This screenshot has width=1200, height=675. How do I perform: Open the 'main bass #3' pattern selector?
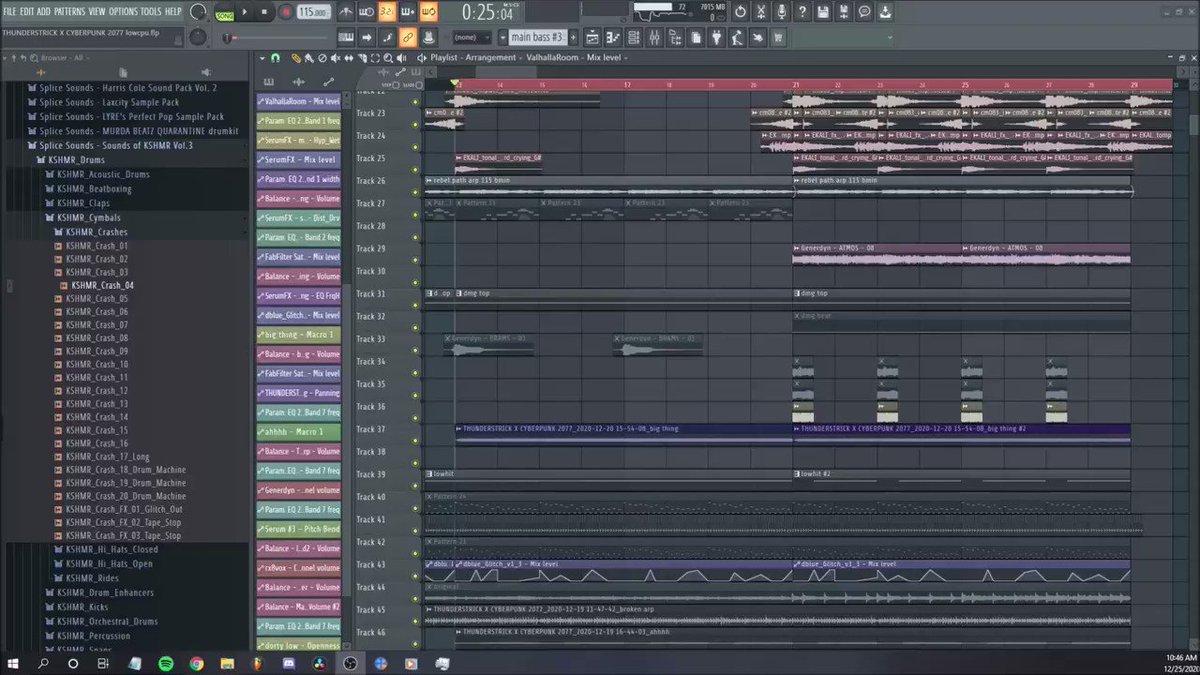click(x=538, y=37)
